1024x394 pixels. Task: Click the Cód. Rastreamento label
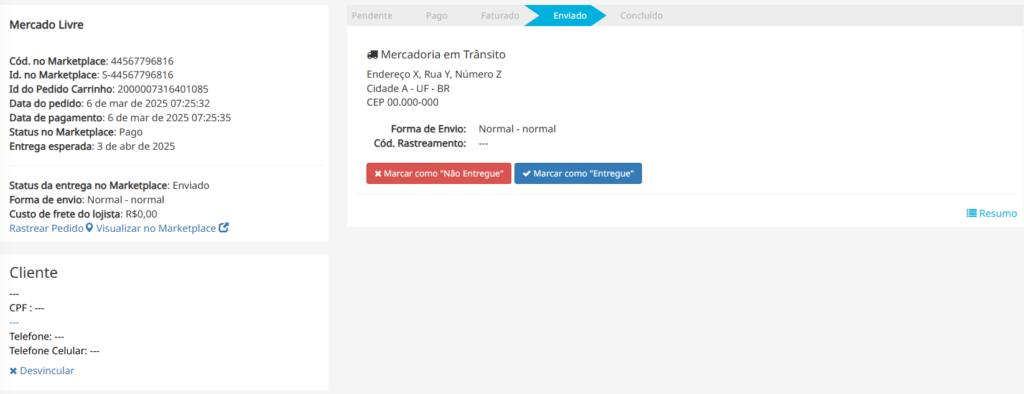[420, 143]
